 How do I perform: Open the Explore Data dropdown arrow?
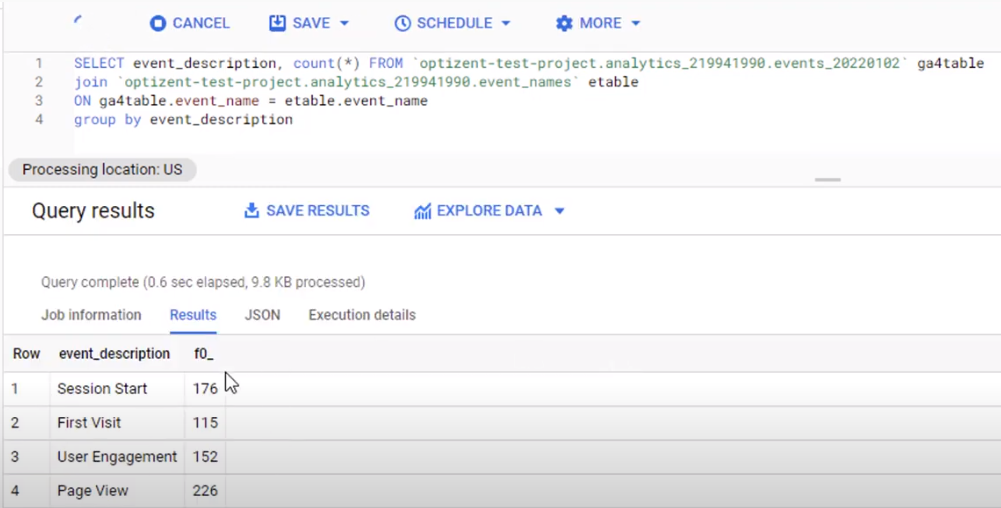coord(559,211)
